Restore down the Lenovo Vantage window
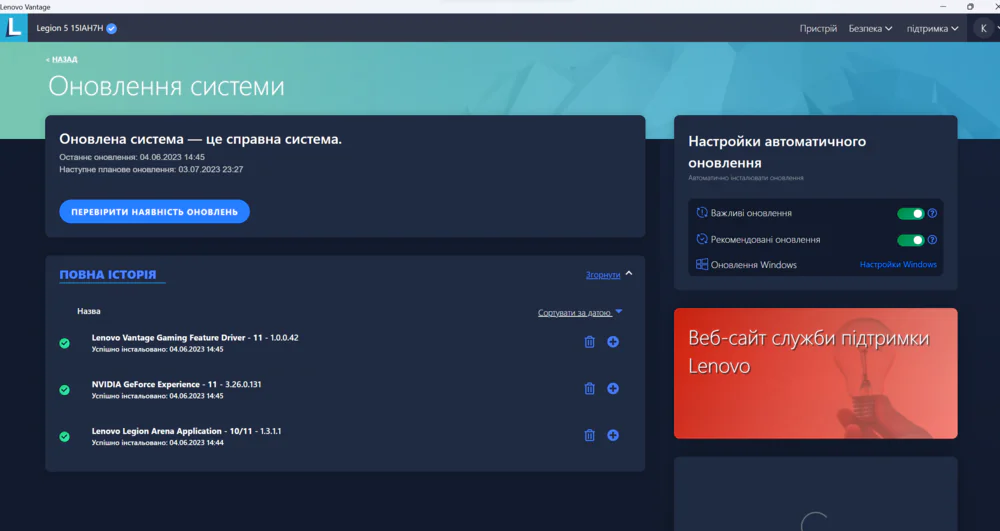The height and width of the screenshot is (531, 1000). [x=970, y=6]
